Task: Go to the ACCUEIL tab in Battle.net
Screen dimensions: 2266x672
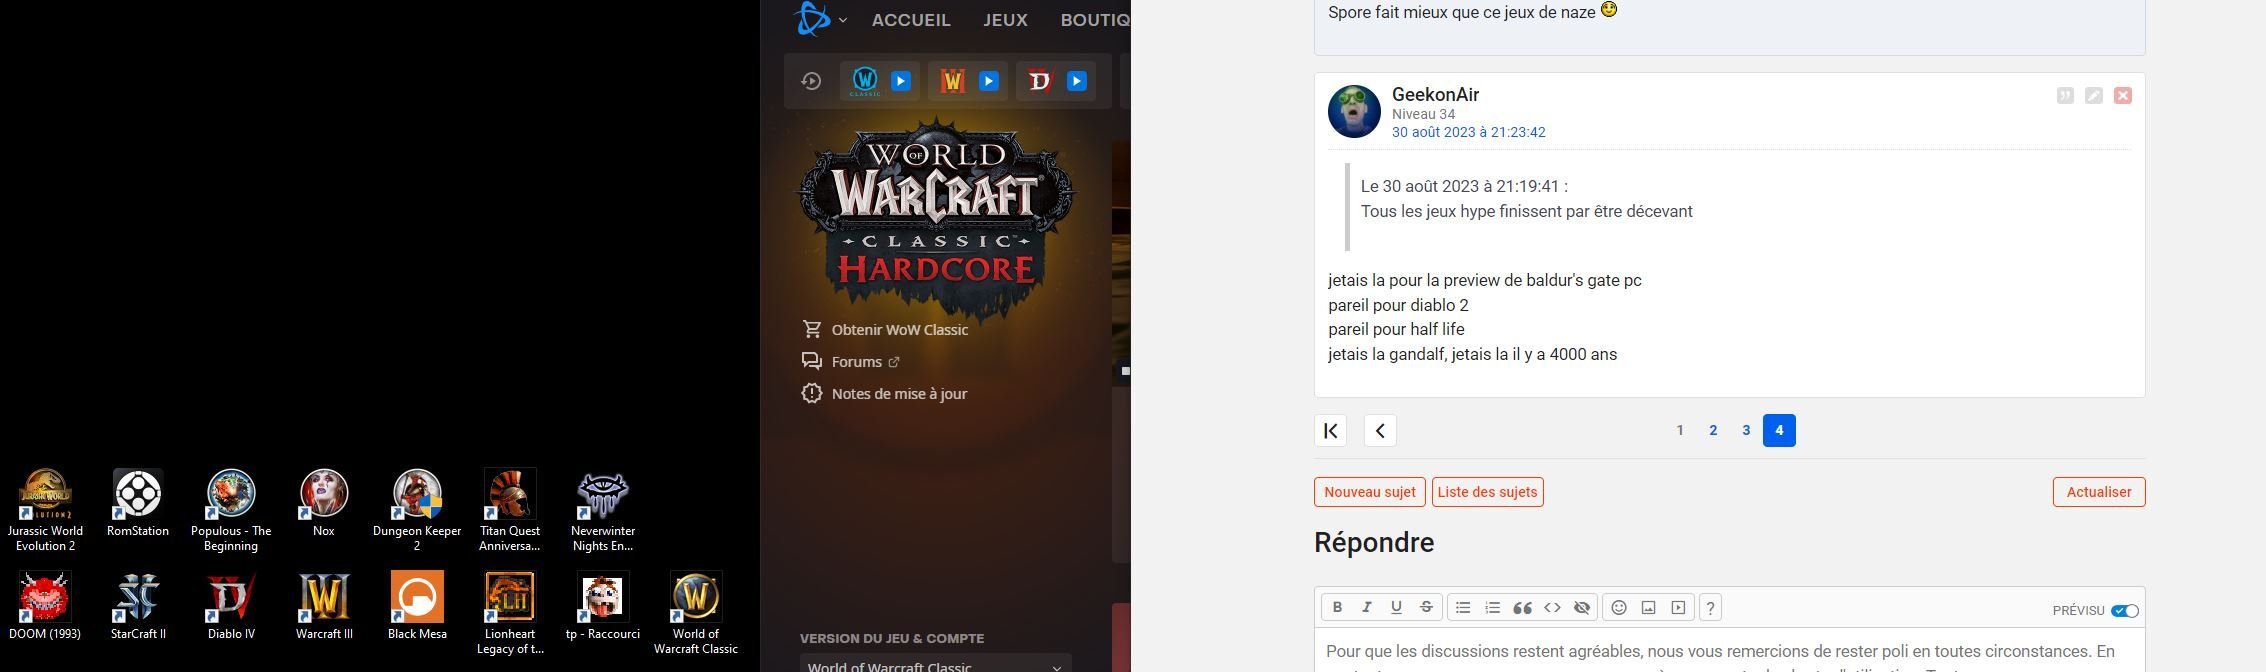Action: pos(911,20)
